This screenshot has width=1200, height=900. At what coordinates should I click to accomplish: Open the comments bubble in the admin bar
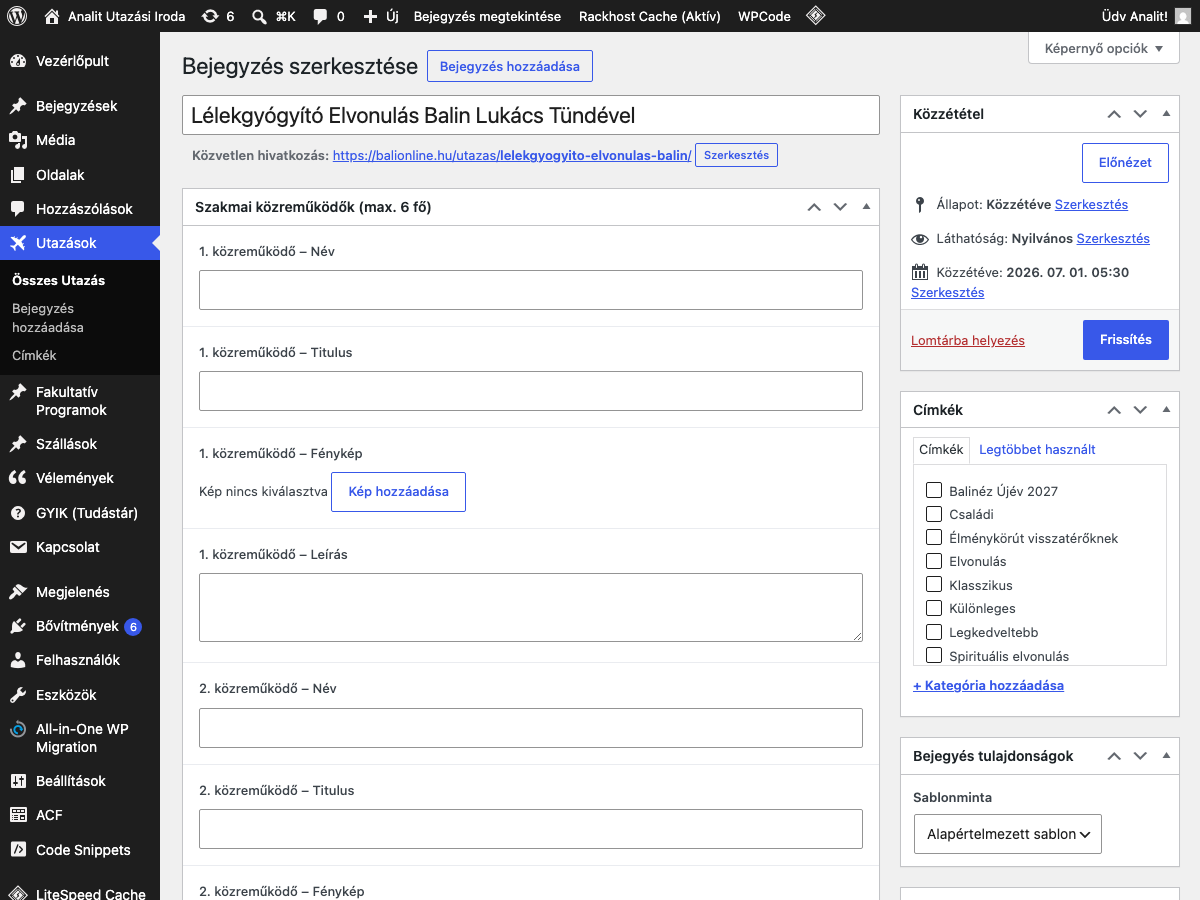pyautogui.click(x=329, y=16)
